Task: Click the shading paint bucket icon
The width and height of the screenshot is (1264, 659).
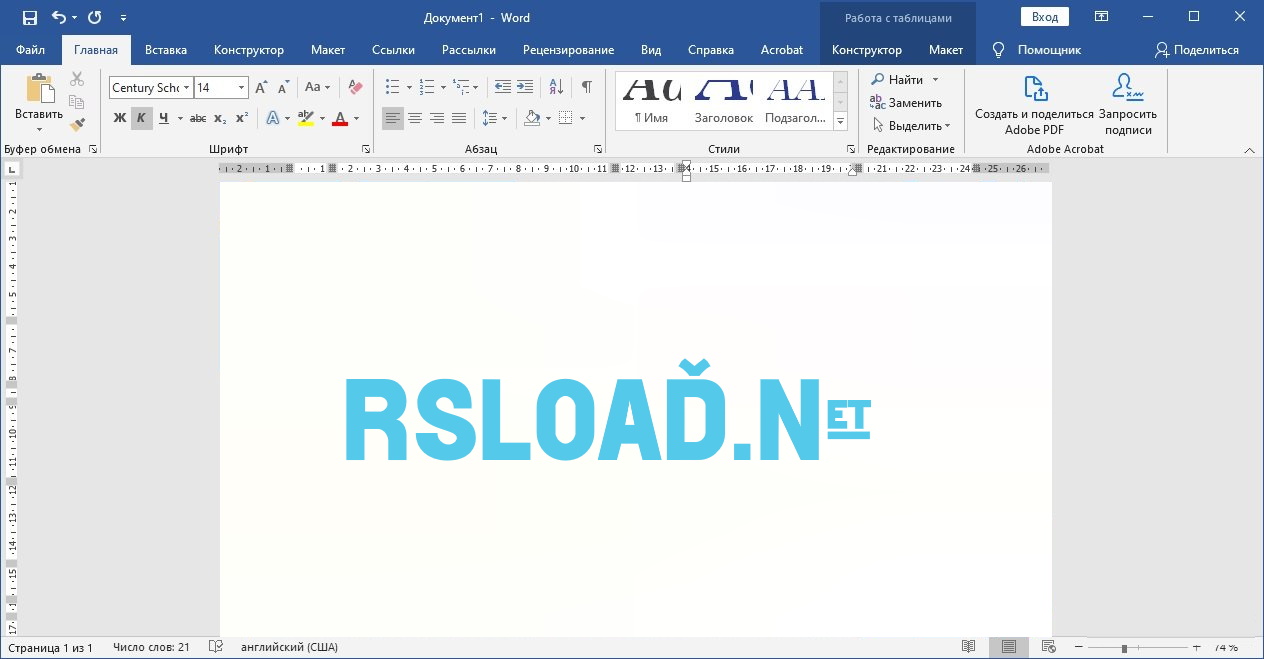Action: [533, 118]
